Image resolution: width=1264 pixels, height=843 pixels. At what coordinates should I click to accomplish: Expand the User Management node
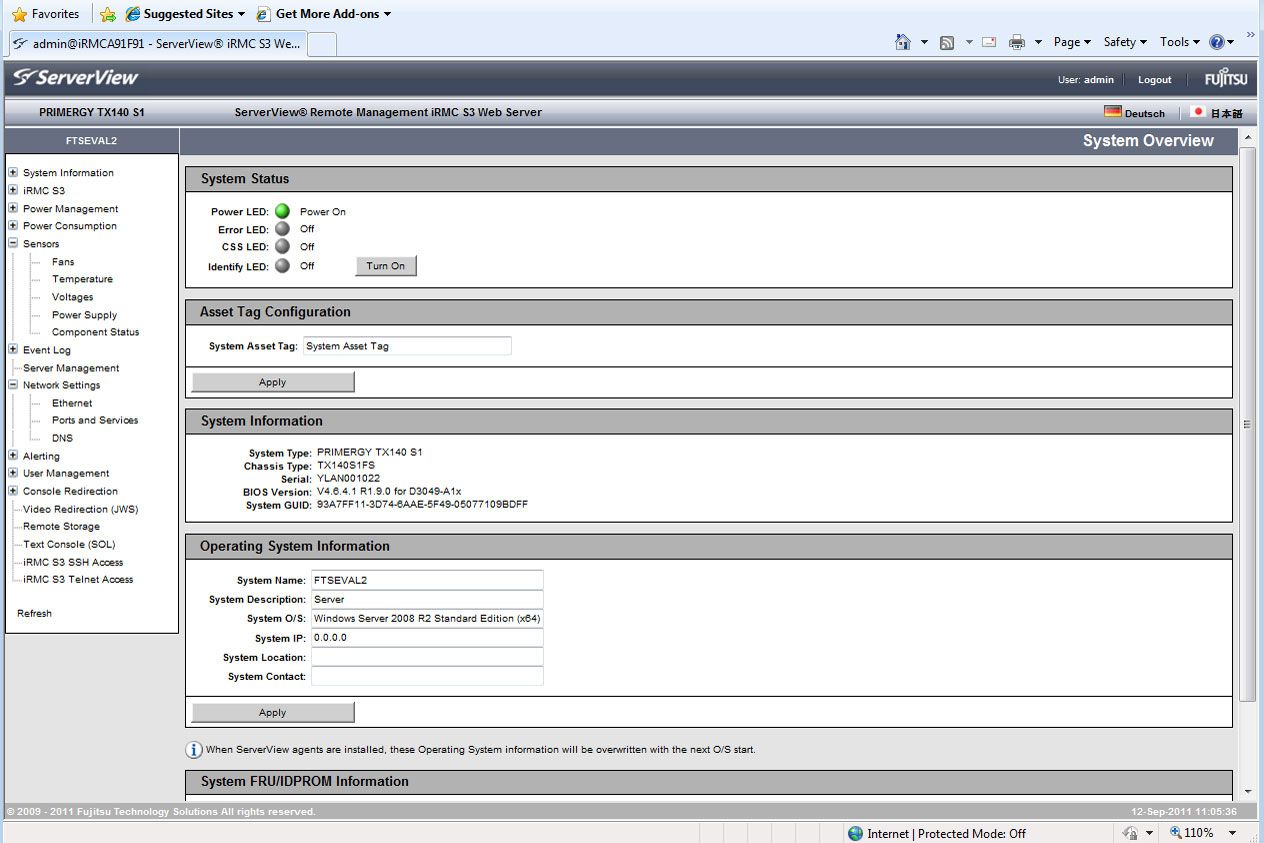(x=13, y=473)
